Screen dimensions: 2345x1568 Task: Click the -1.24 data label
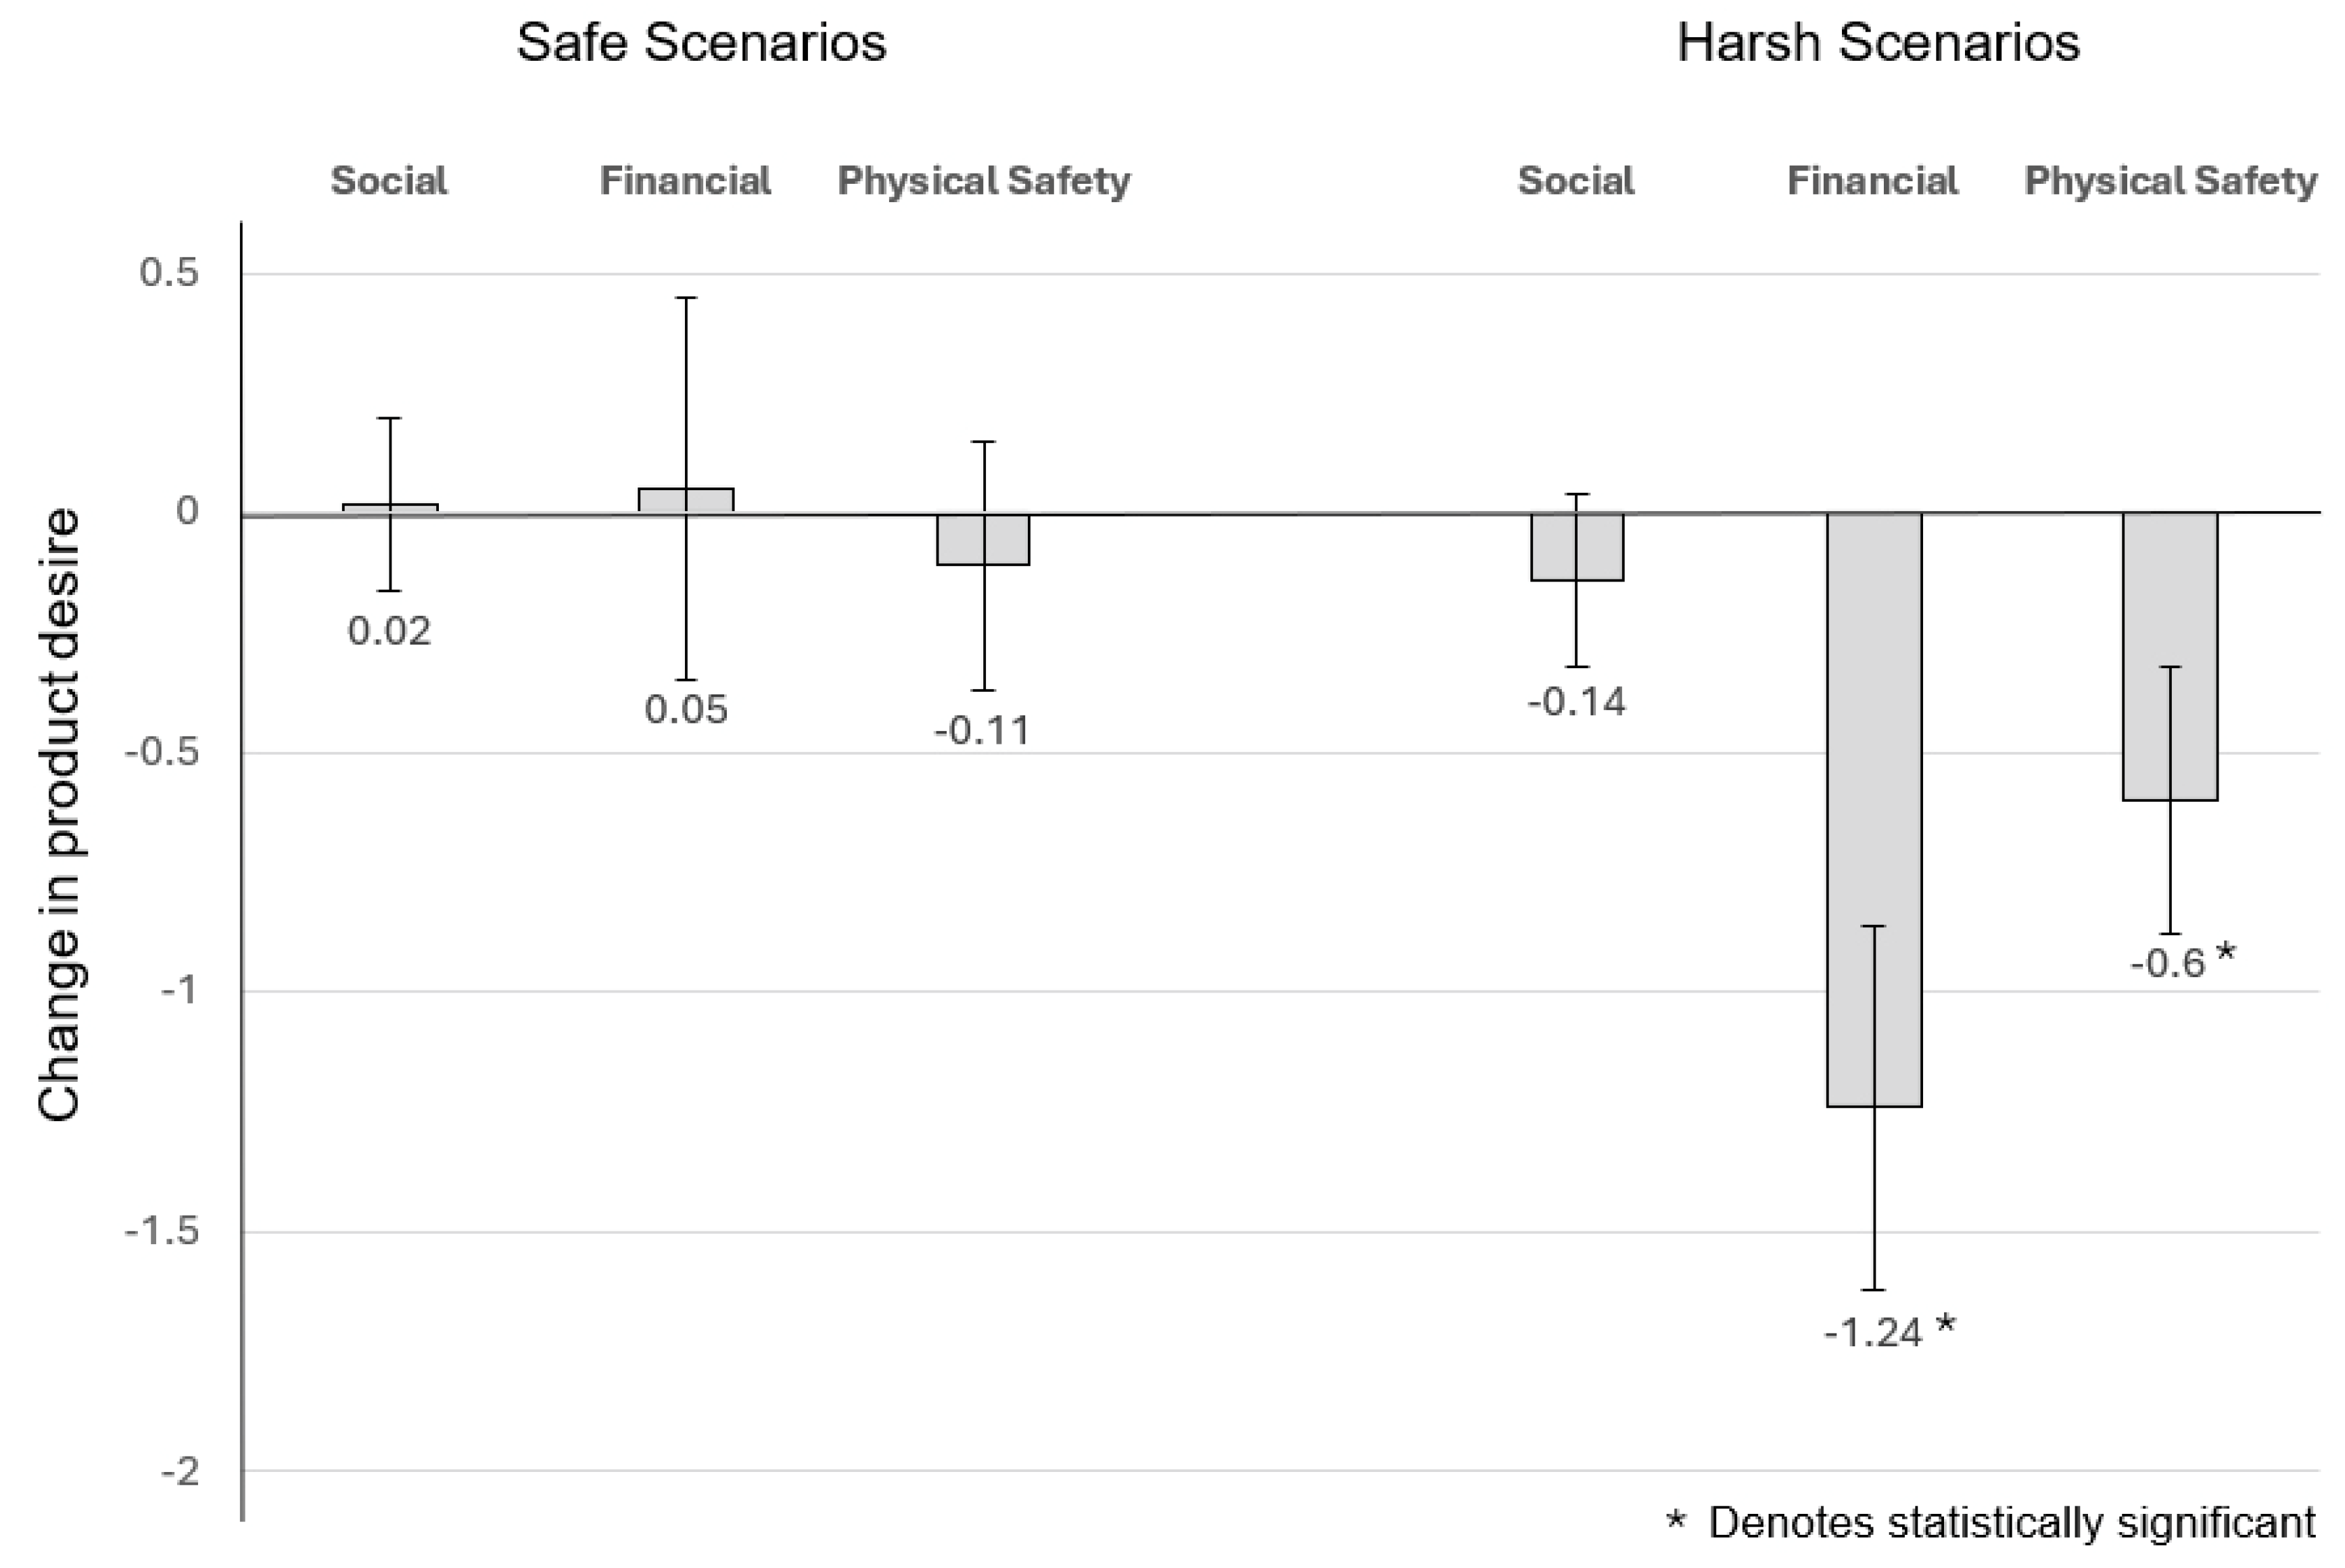(x=1873, y=1333)
